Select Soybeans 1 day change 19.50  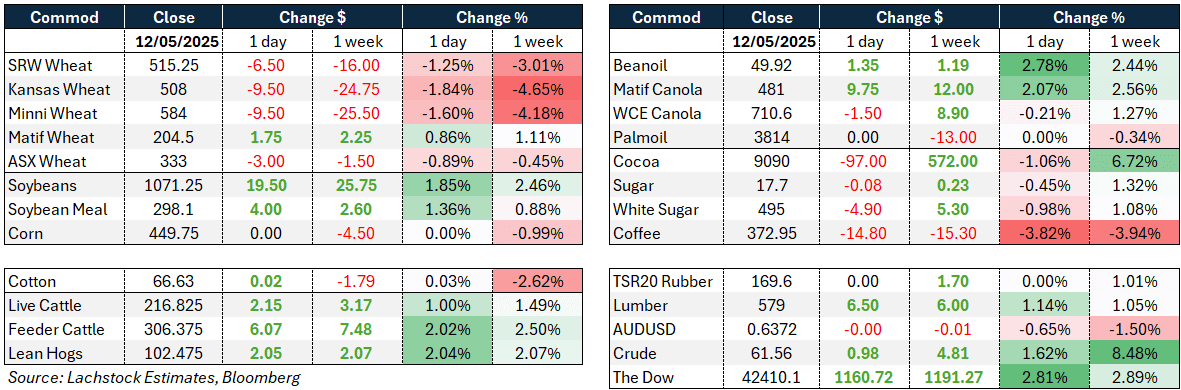click(267, 186)
